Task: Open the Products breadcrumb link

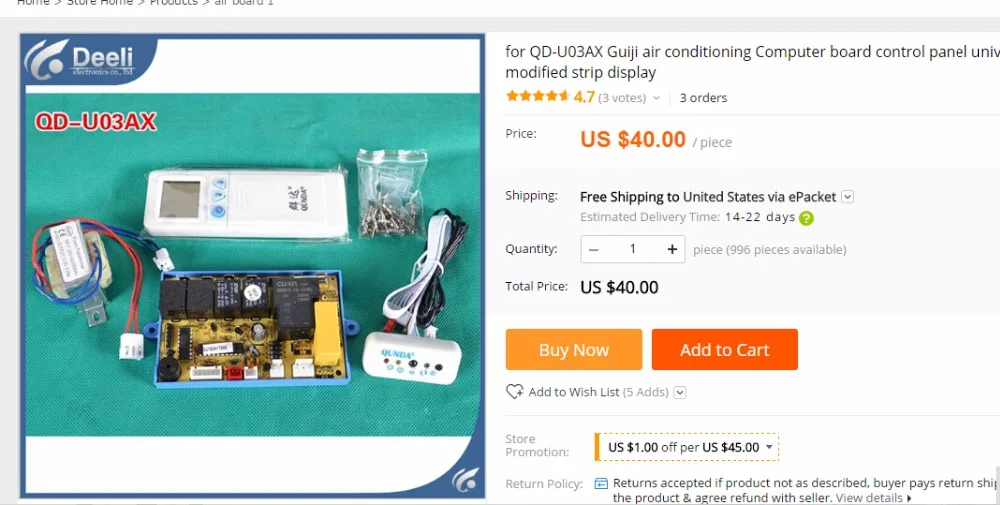Action: (174, 3)
